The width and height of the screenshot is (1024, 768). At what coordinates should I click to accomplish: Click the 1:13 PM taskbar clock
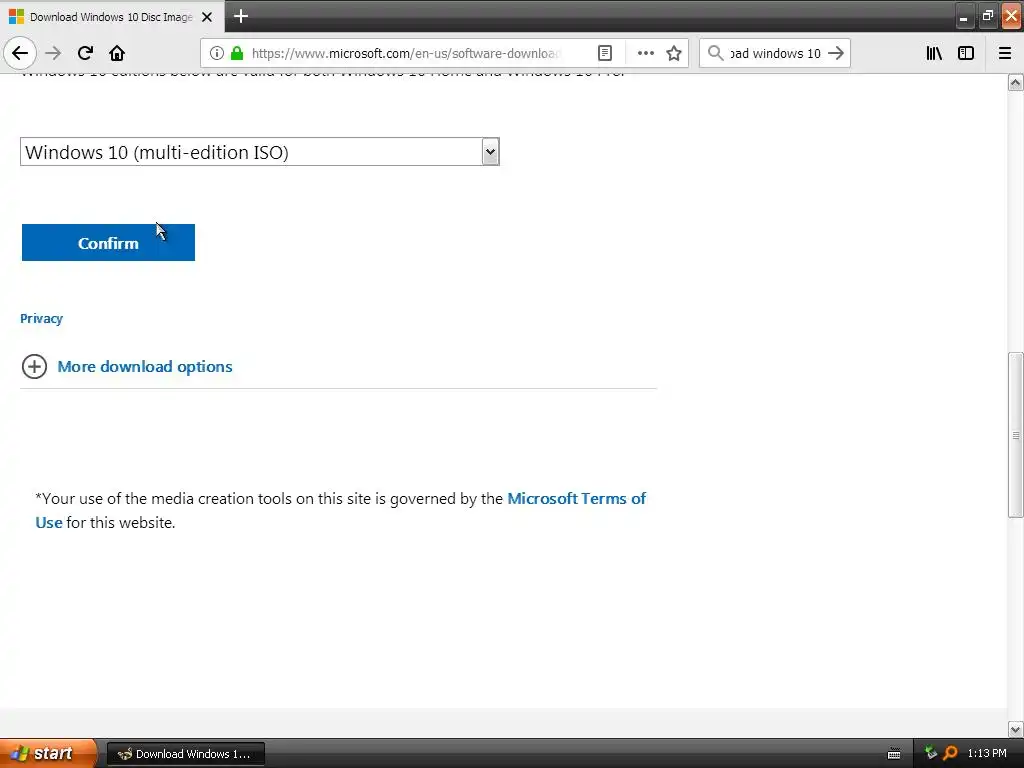tap(987, 753)
